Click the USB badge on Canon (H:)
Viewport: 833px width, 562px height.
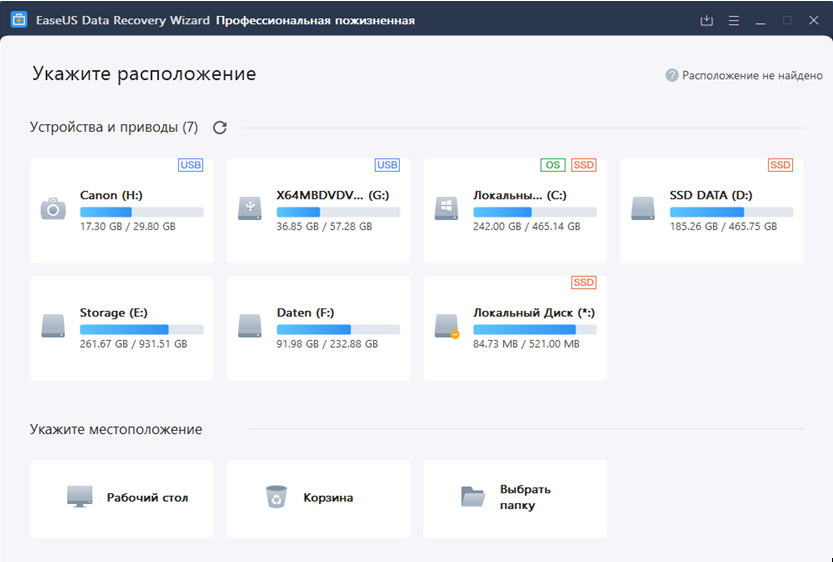(x=190, y=165)
